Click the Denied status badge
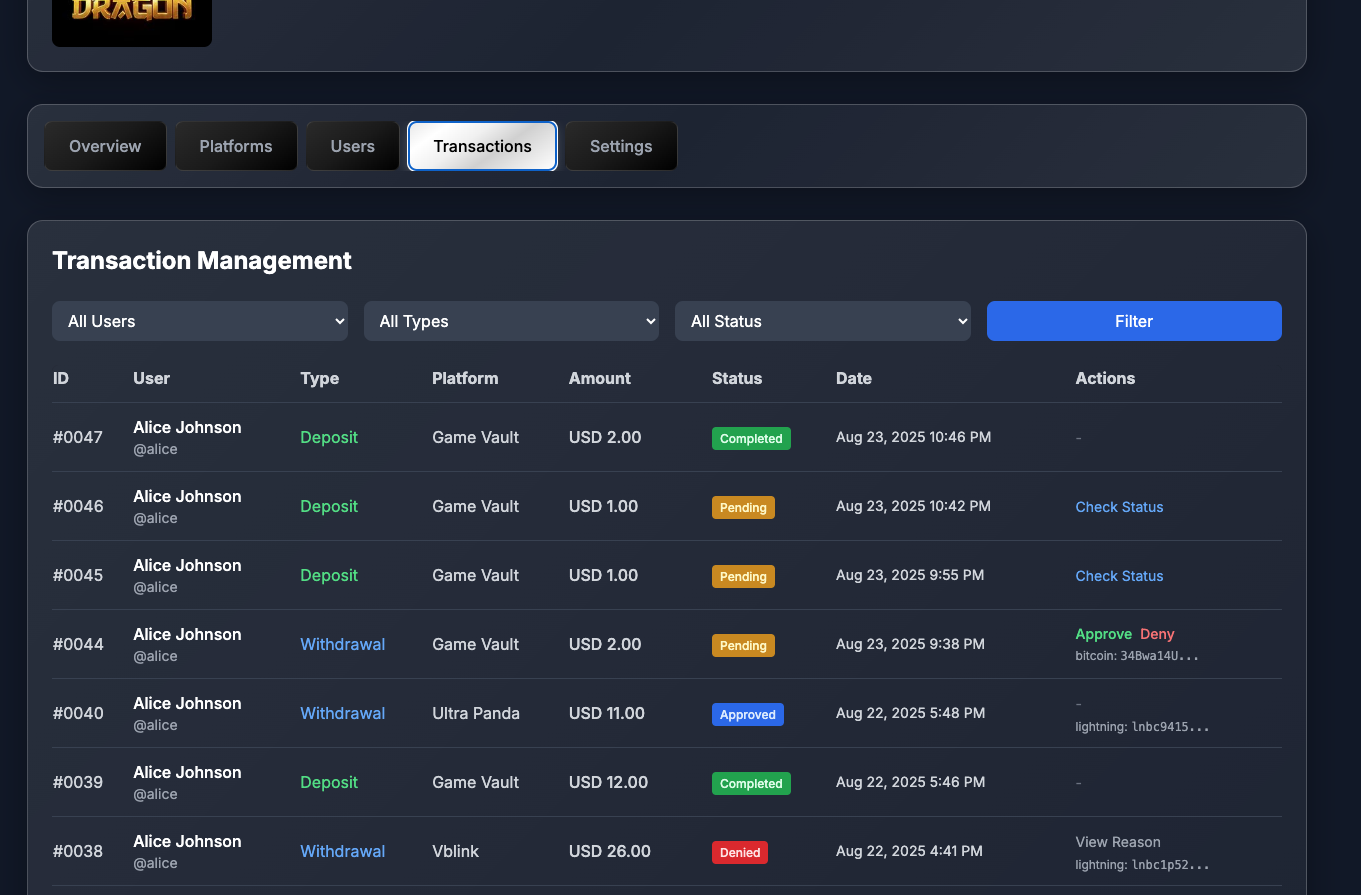 click(739, 852)
